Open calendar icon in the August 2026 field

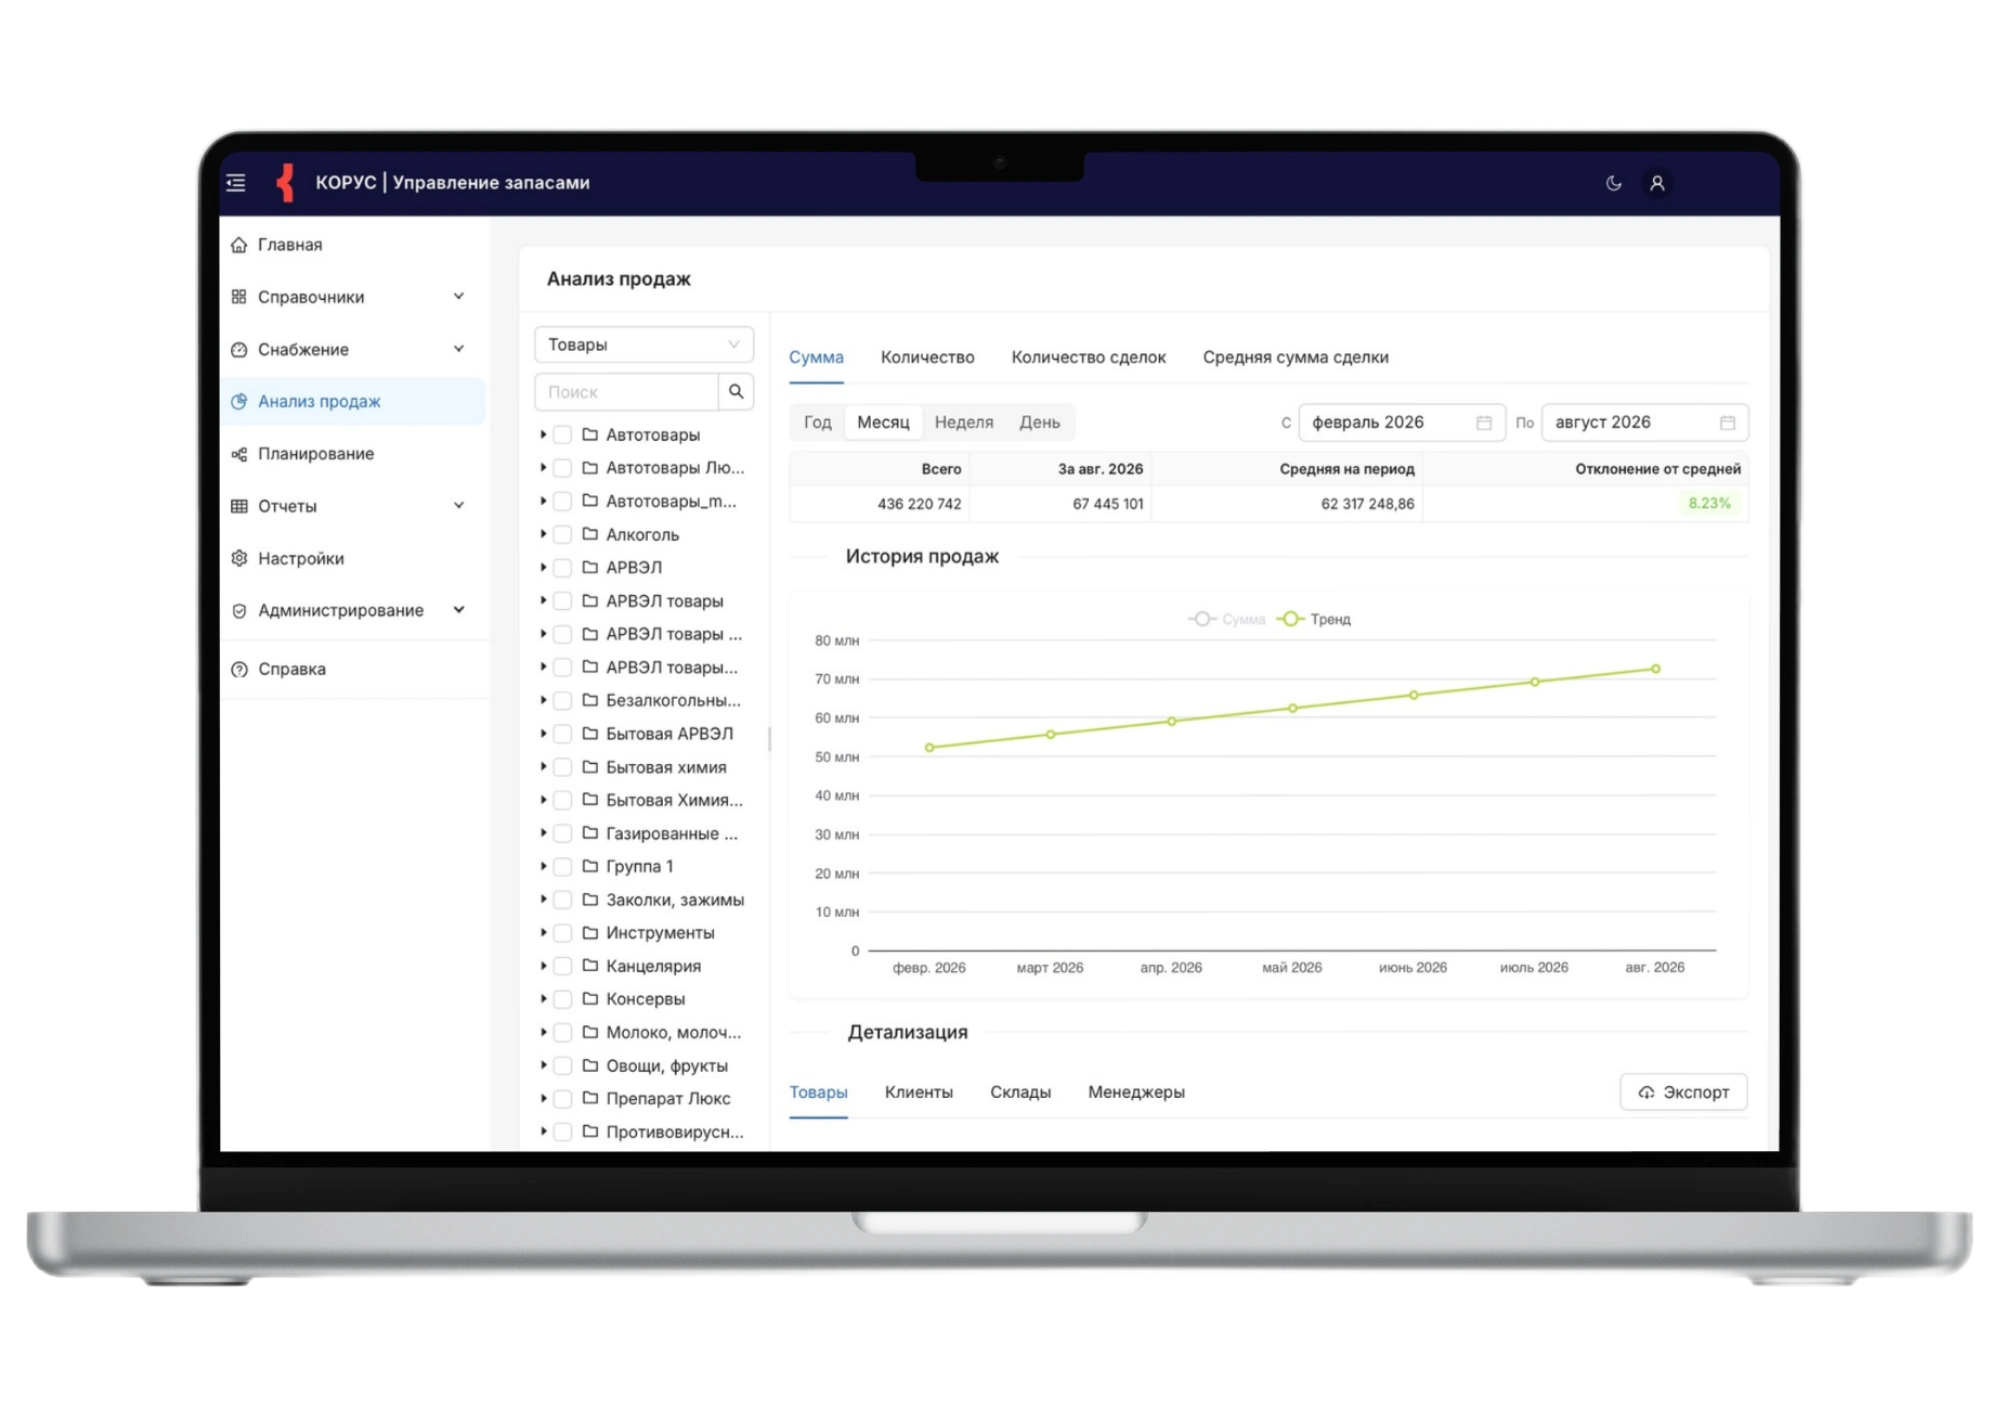tap(1727, 423)
